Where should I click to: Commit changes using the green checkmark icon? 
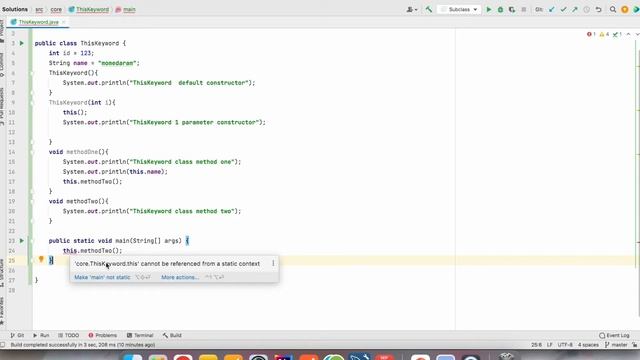tap(564, 9)
